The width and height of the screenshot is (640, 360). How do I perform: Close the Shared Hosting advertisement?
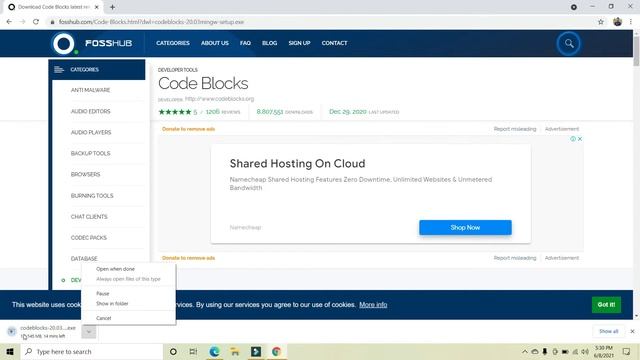[x=580, y=139]
